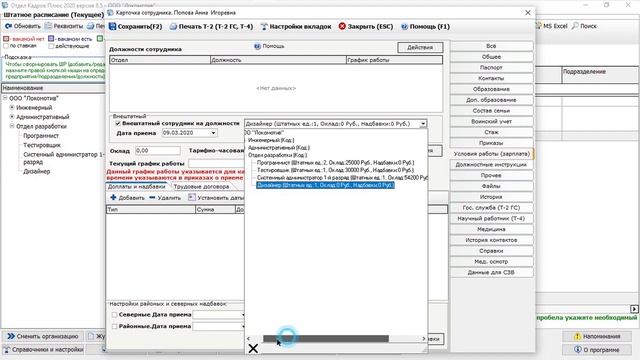Image resolution: width=640 pixels, height=360 pixels.
Task: Open the Northern date dropdown
Action: 242,315
